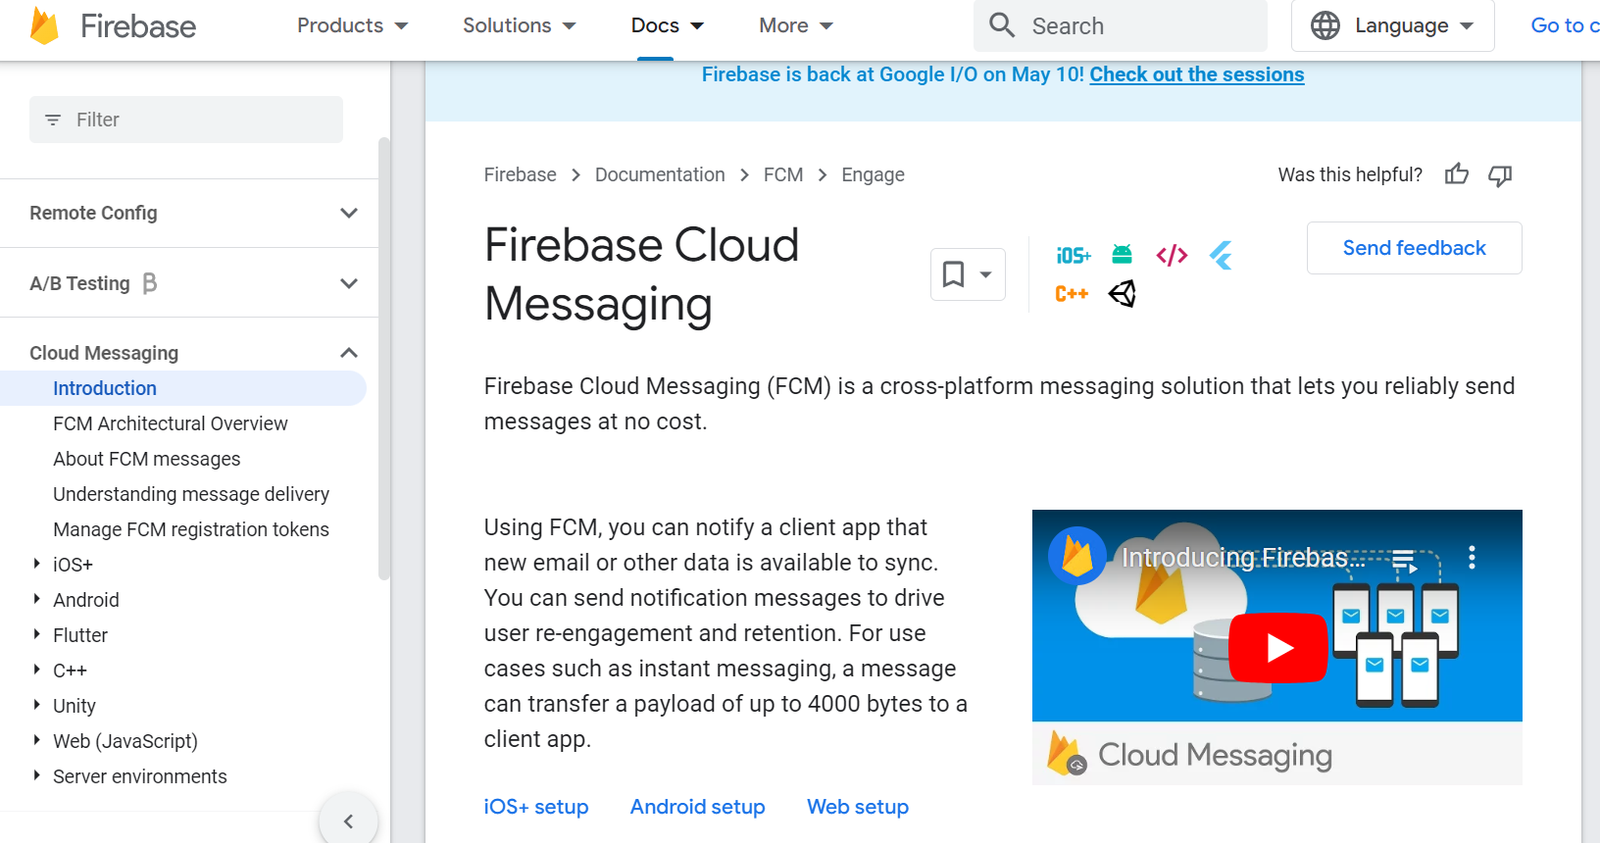Expand the Unity tree item
The width and height of the screenshot is (1600, 843).
coord(37,705)
